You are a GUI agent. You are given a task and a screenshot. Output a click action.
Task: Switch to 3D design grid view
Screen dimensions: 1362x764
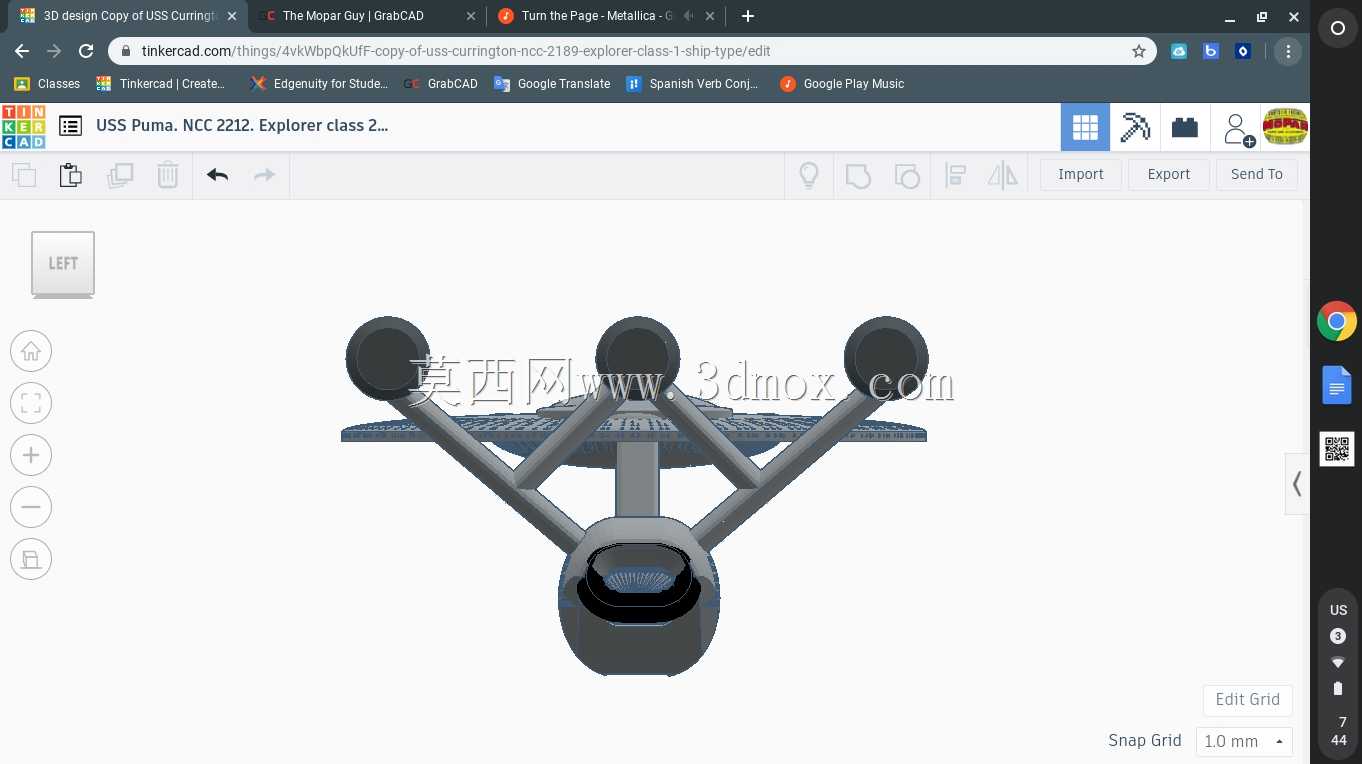coord(1085,127)
